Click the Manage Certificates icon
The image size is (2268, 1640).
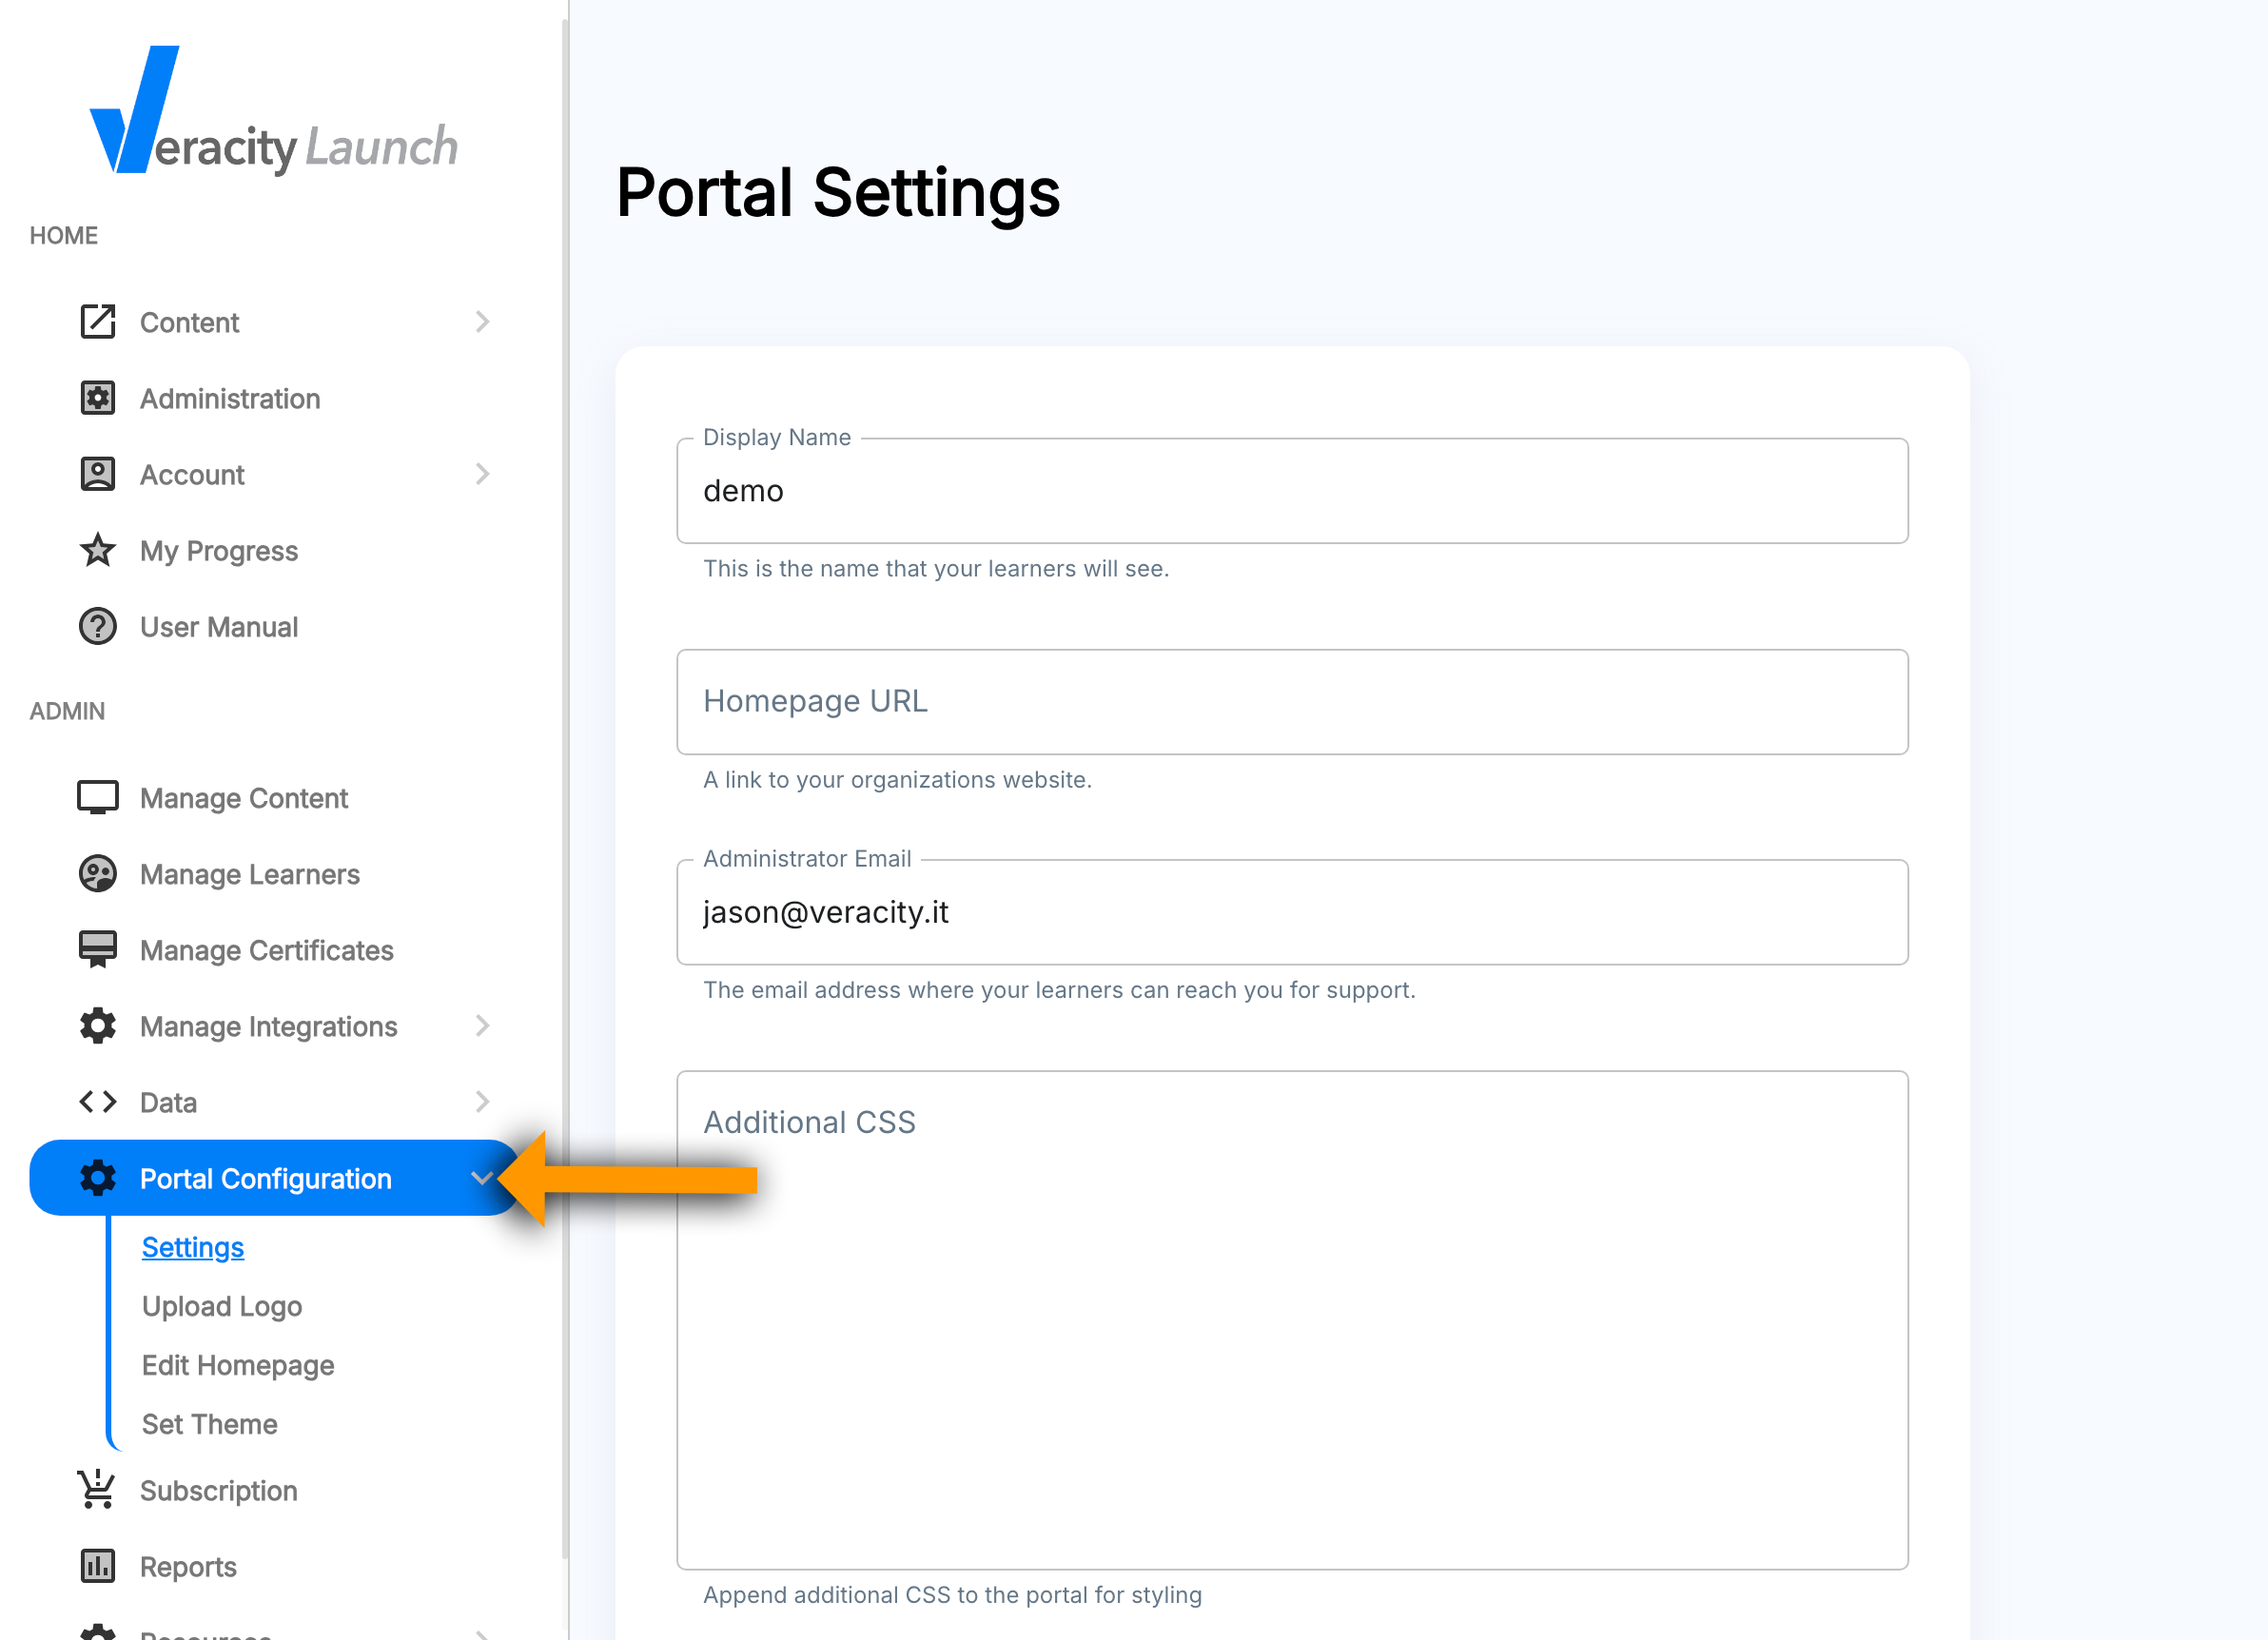[97, 949]
